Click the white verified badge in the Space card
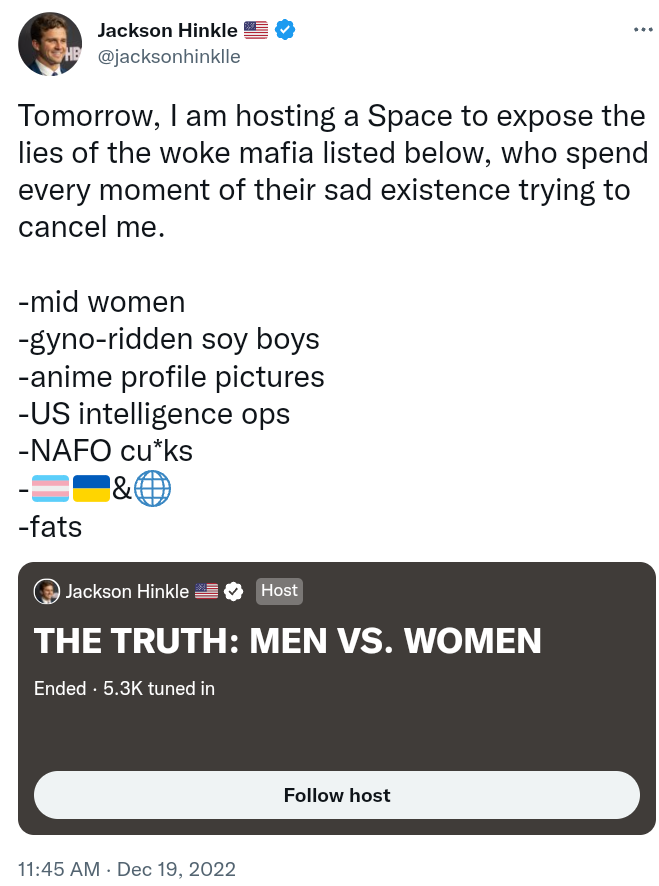659x886 pixels. click(x=233, y=591)
